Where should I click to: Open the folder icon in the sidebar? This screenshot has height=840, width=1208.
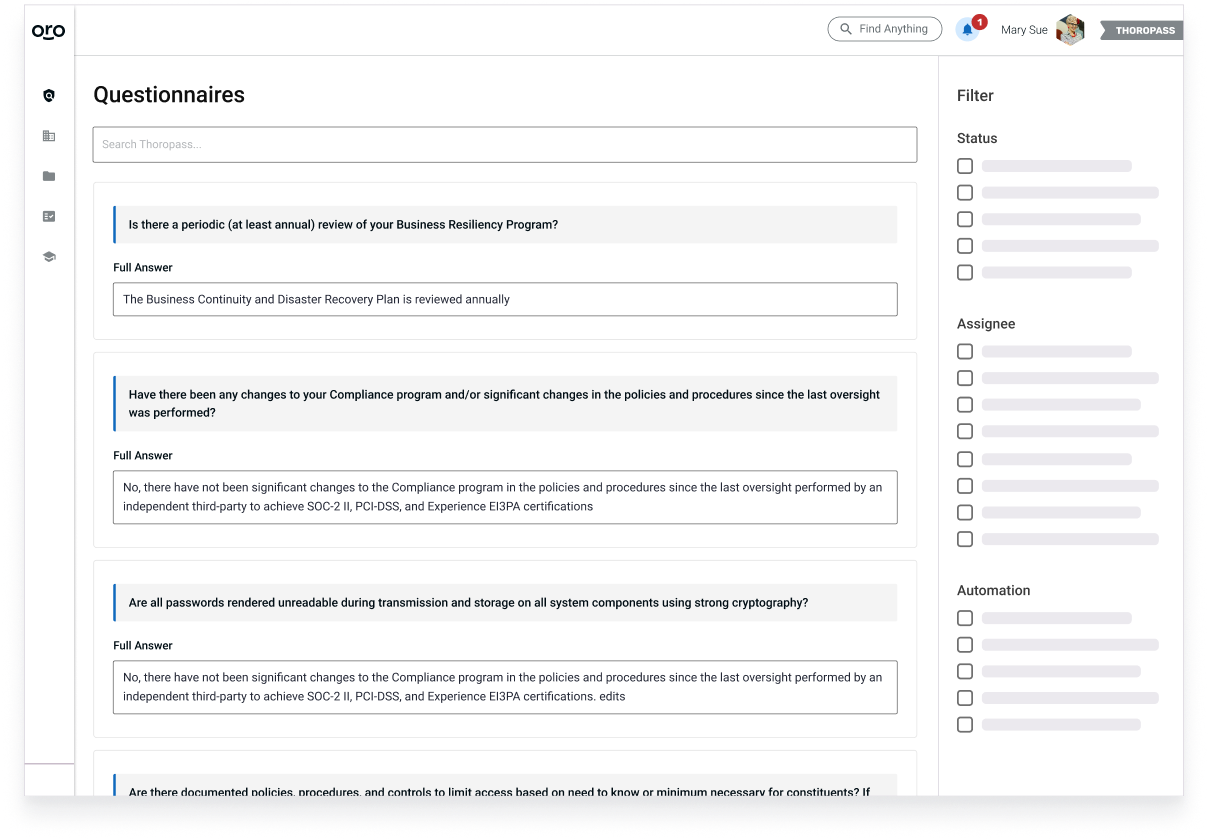(x=49, y=176)
